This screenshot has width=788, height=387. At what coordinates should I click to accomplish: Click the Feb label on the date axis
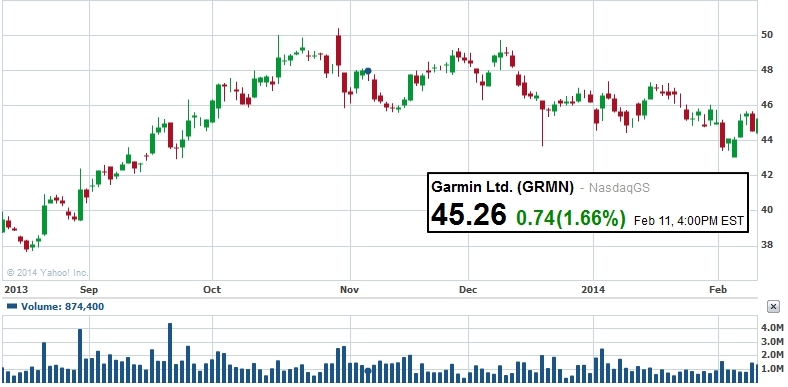pyautogui.click(x=718, y=289)
